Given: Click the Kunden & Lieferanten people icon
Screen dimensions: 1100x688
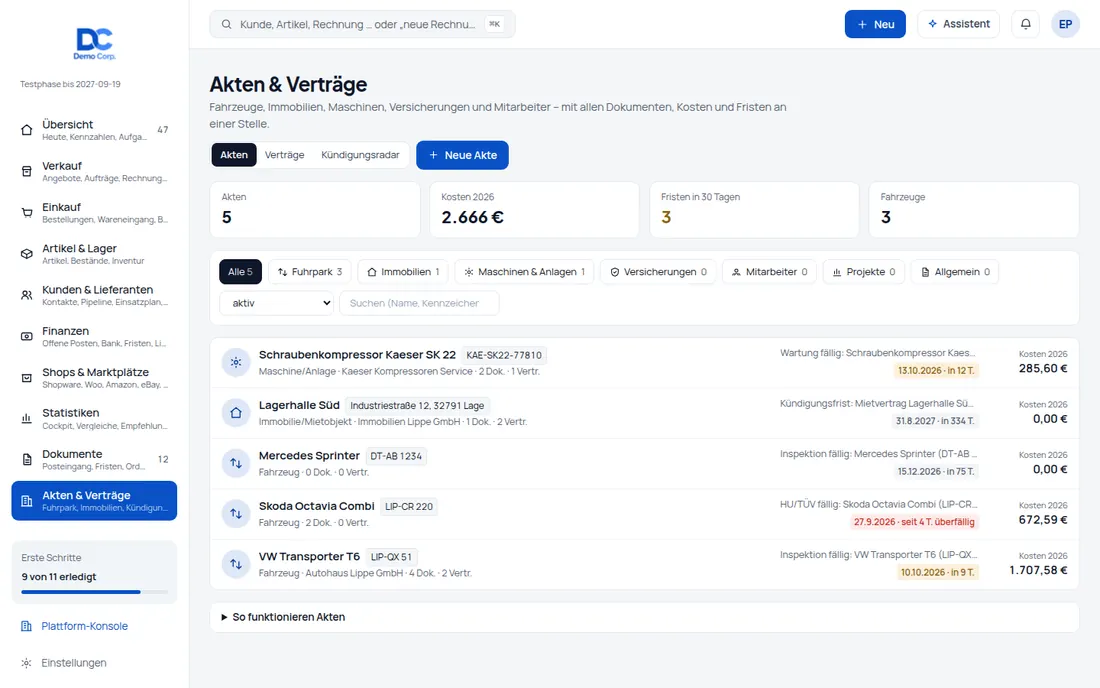Looking at the screenshot, I should [27, 295].
